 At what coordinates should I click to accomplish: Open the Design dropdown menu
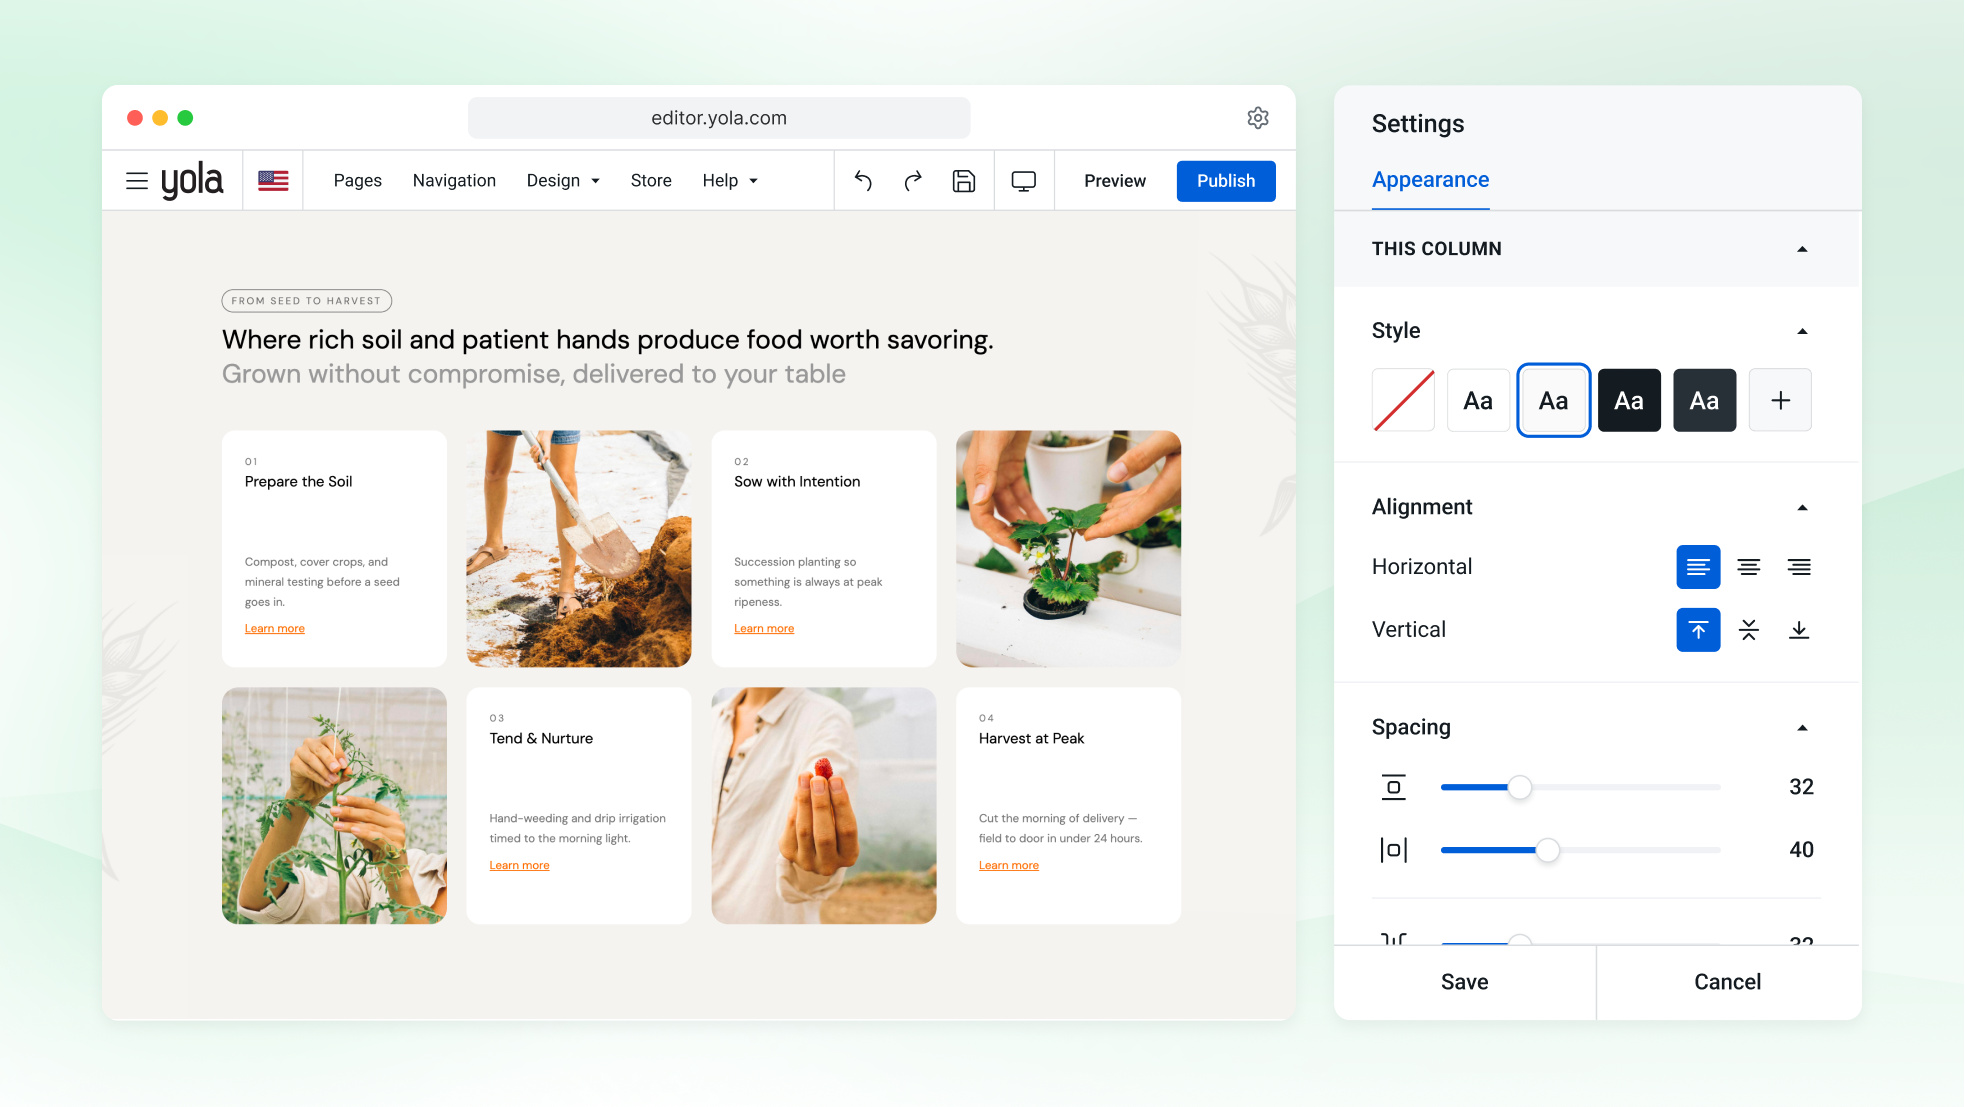[563, 181]
